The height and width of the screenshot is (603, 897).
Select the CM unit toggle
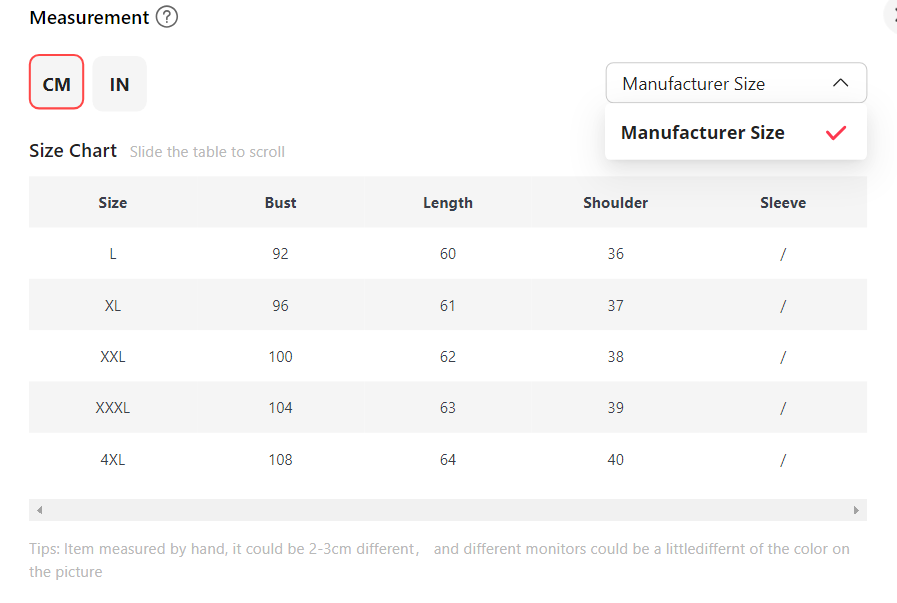(57, 83)
